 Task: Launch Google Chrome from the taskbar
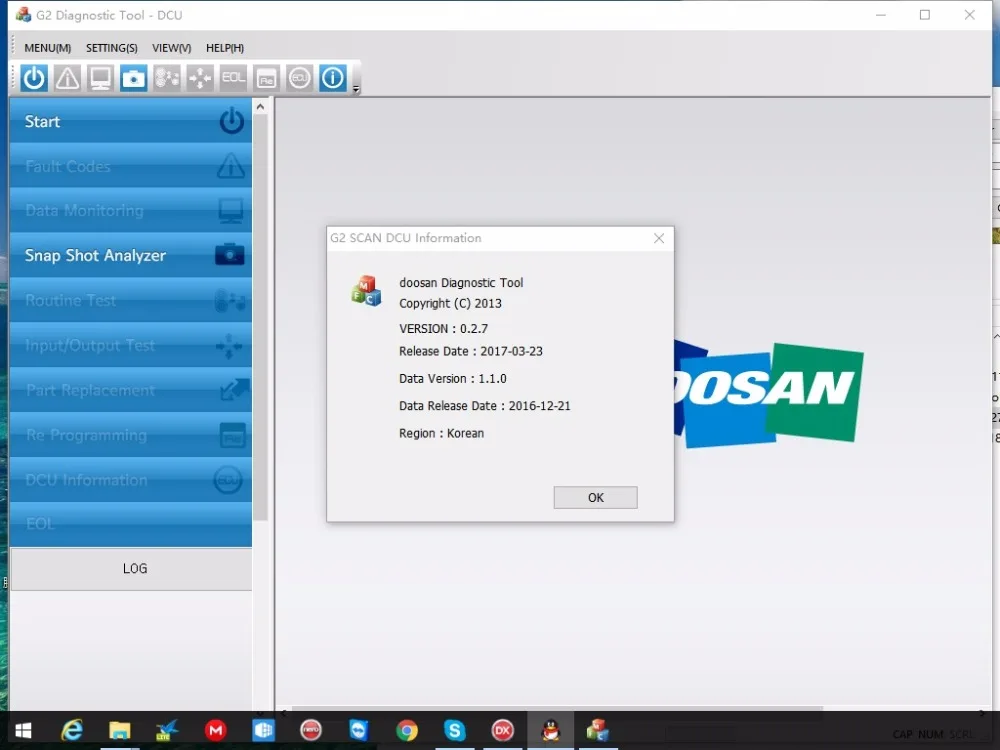click(407, 730)
